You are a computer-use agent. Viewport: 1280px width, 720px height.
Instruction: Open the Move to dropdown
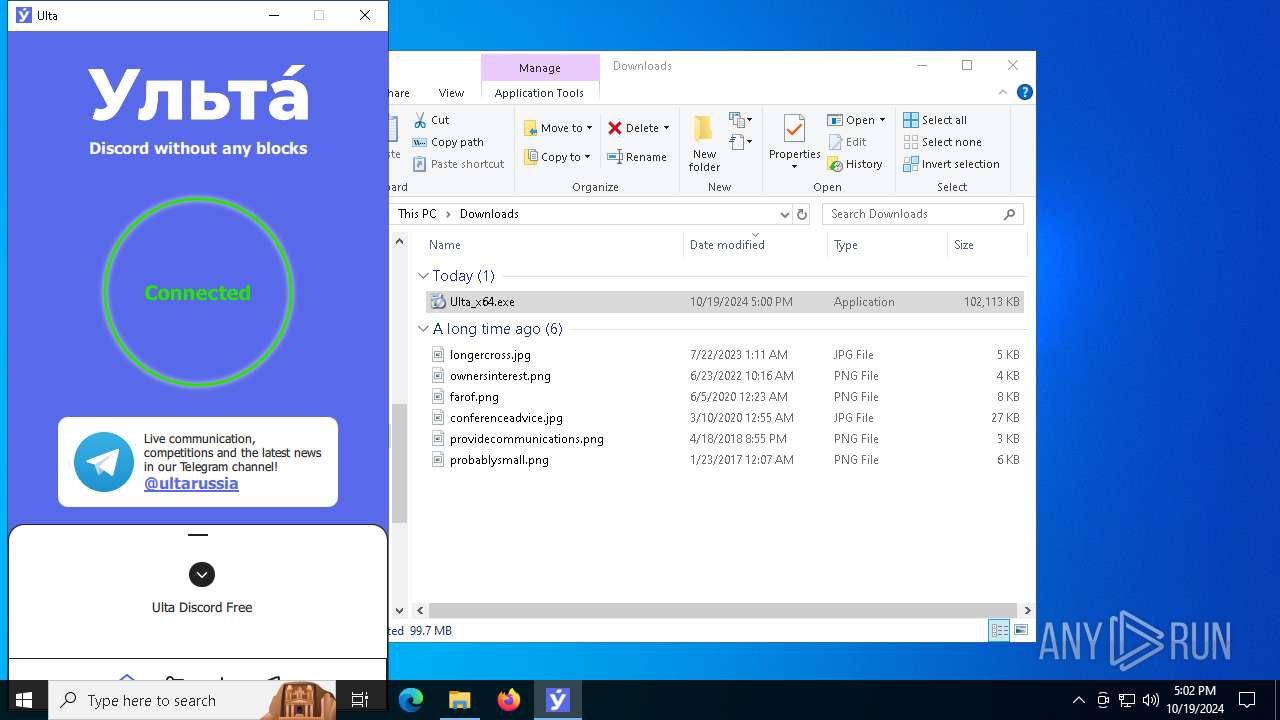point(558,128)
